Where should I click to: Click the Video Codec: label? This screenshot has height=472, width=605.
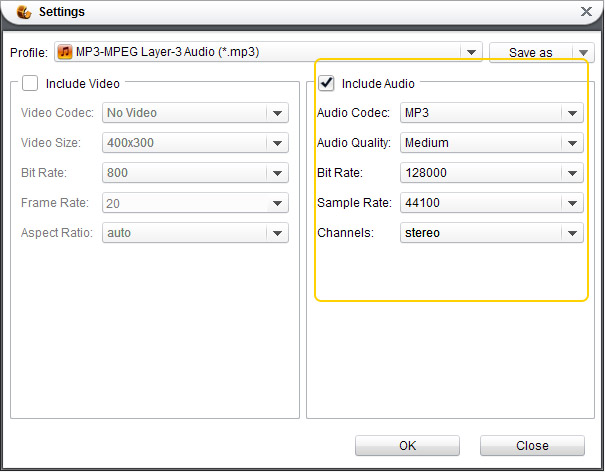[x=57, y=113]
